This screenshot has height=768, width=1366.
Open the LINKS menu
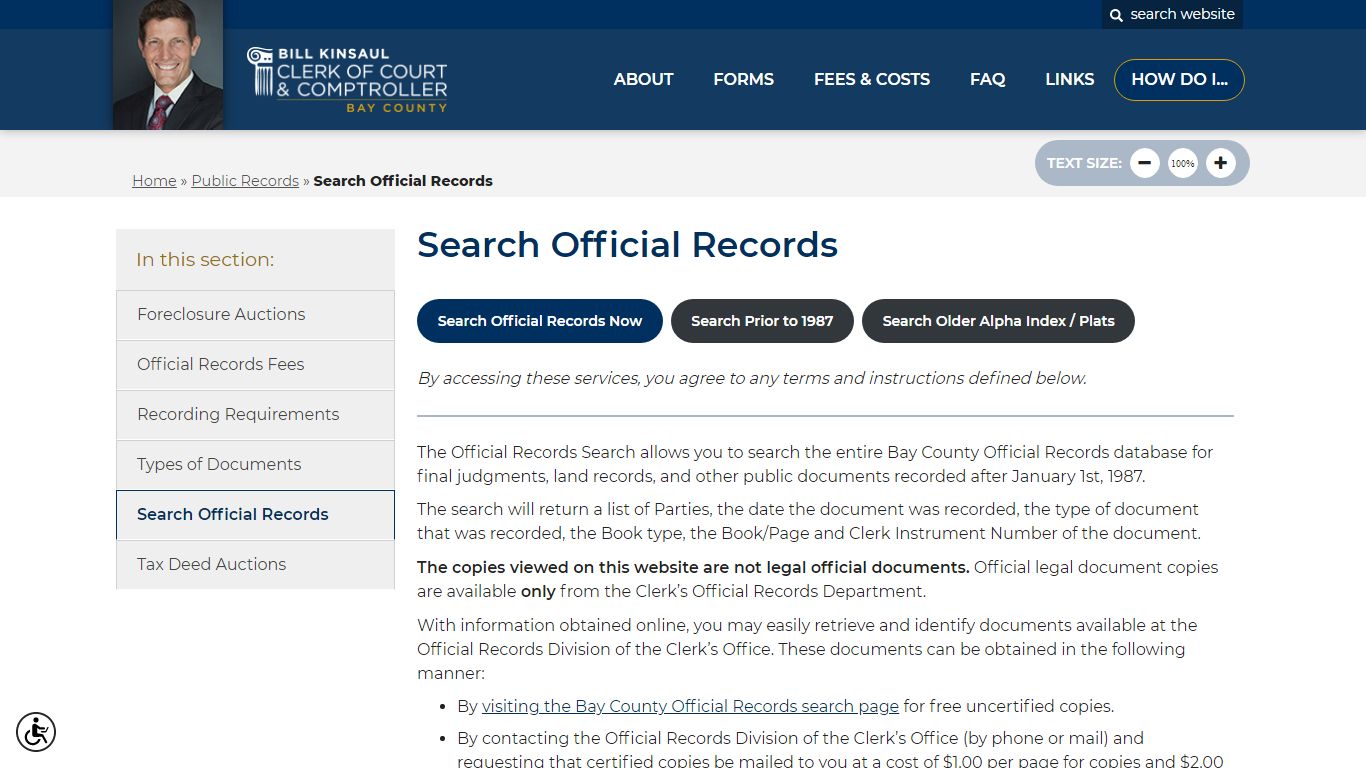[1069, 79]
